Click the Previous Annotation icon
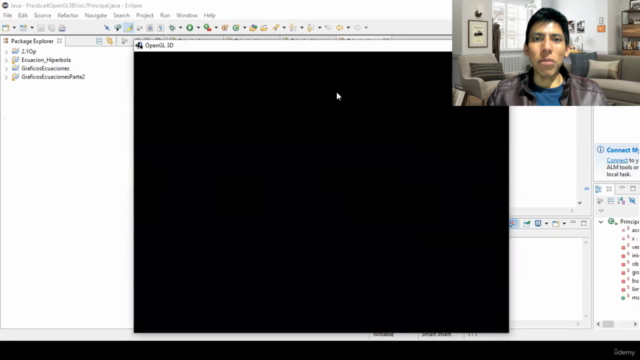The height and width of the screenshot is (360, 640). 311,28
